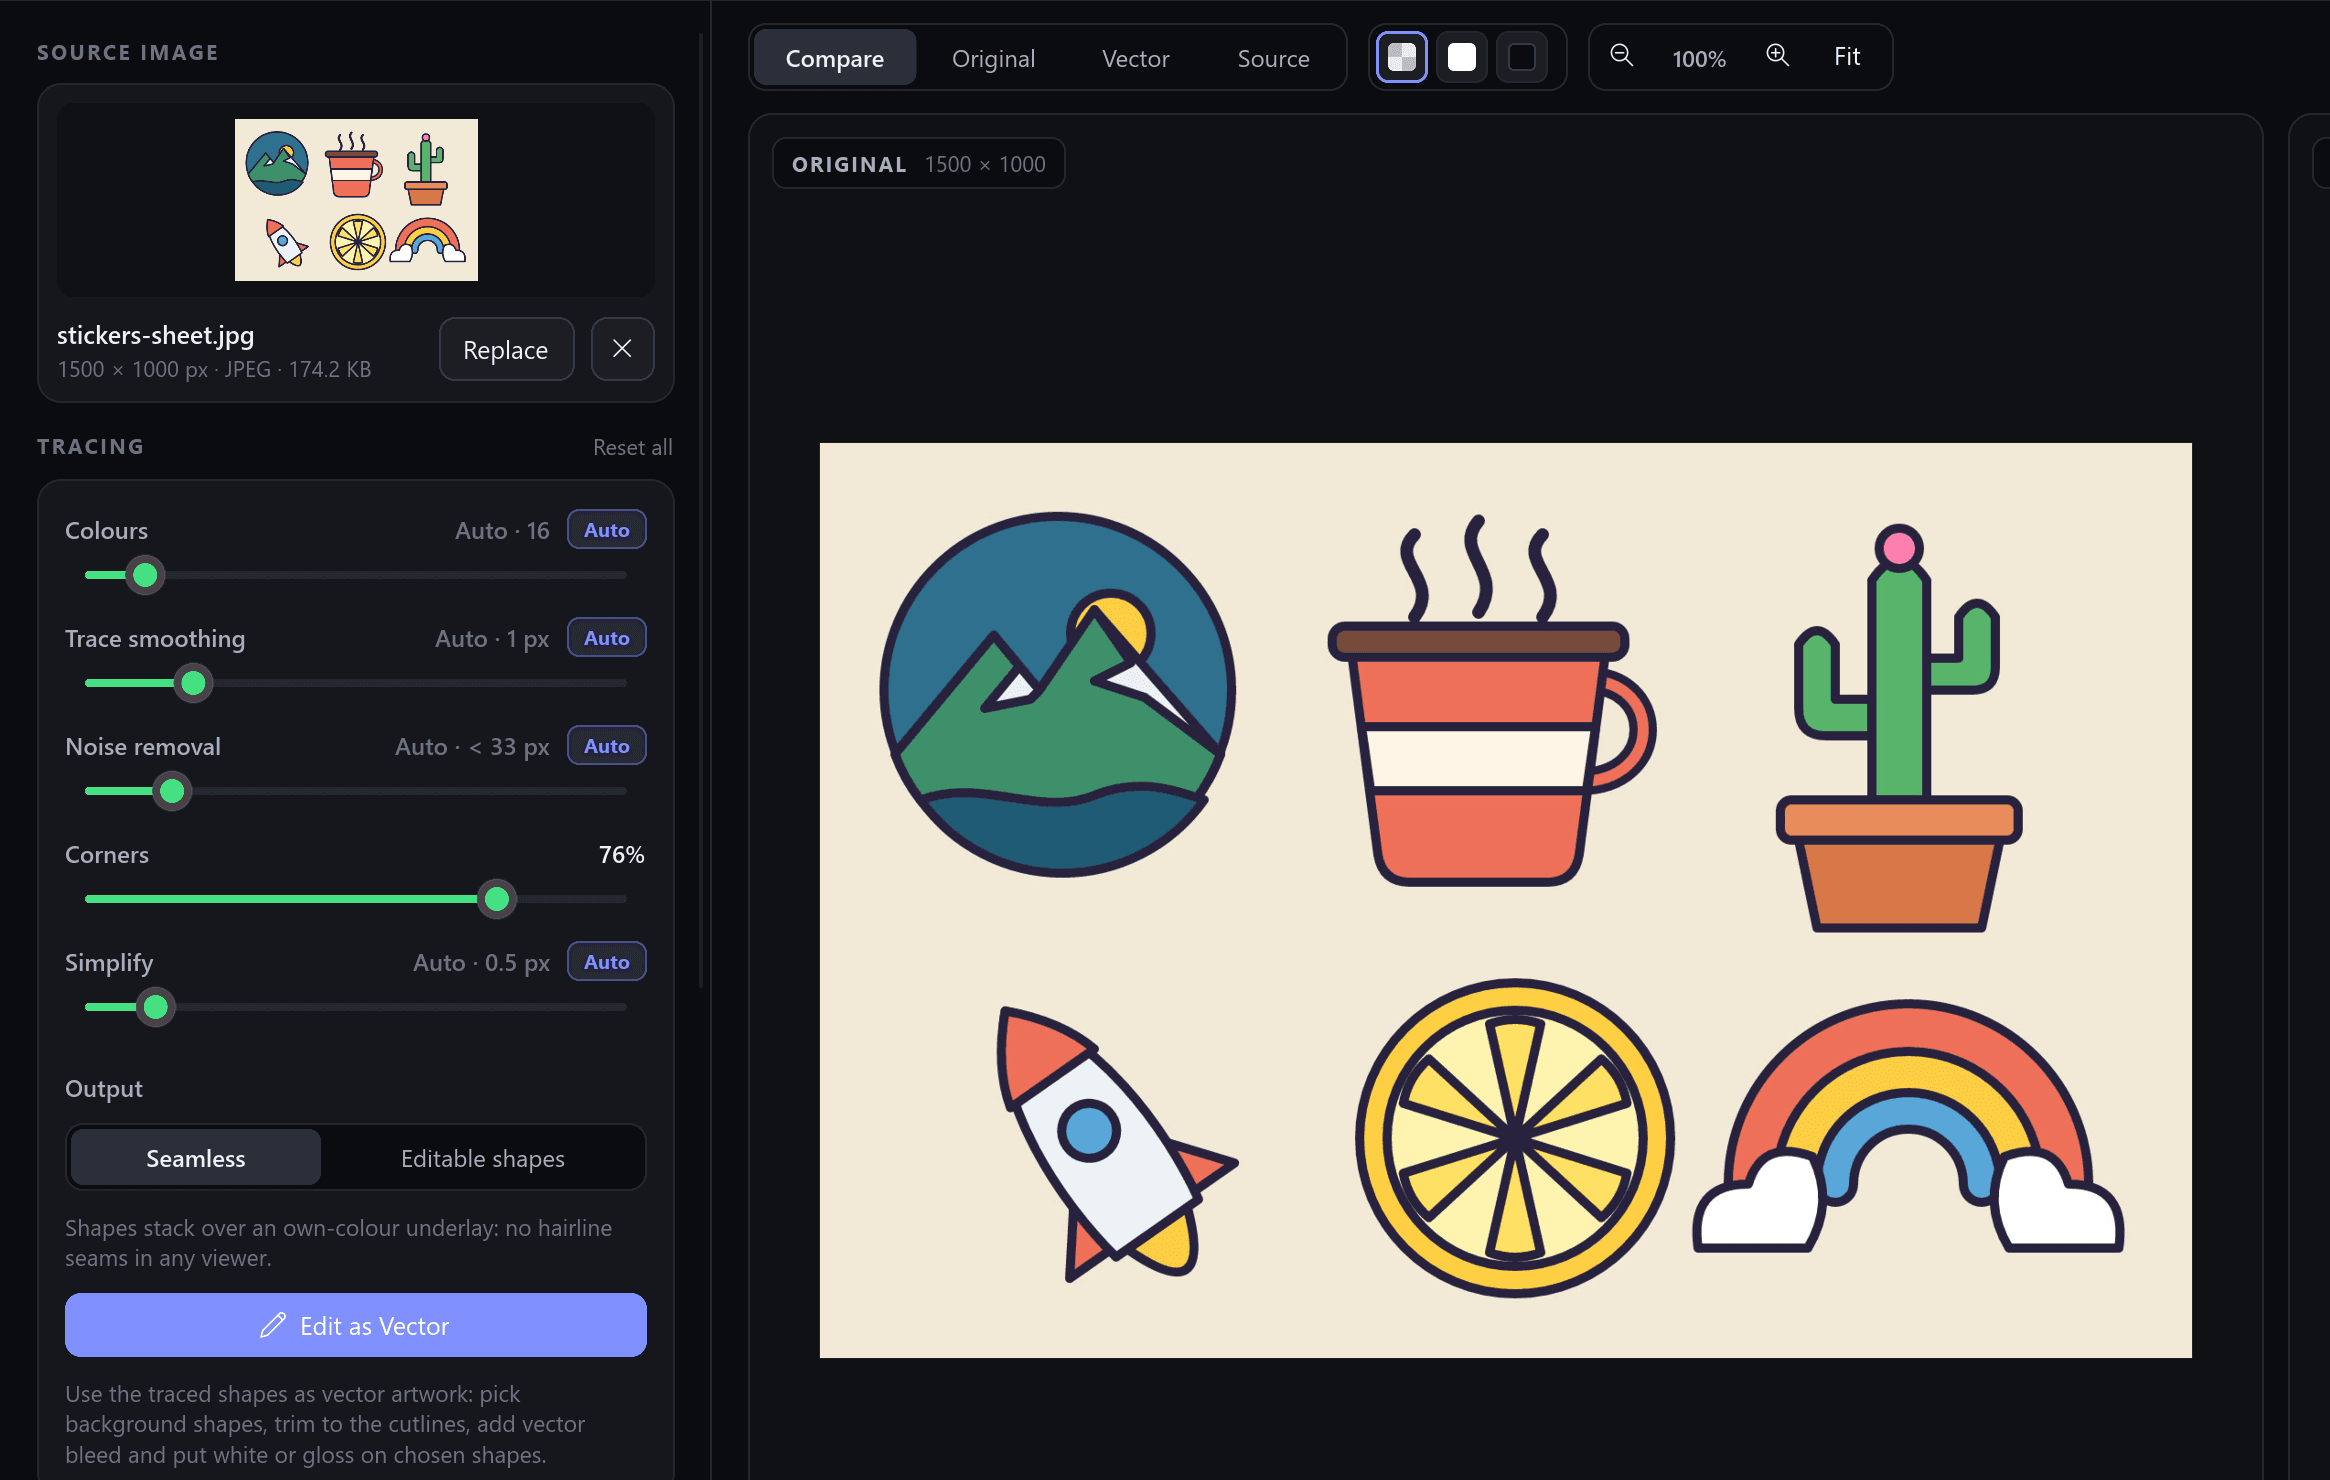Click the Reset all link
The width and height of the screenshot is (2330, 1480).
pos(632,447)
